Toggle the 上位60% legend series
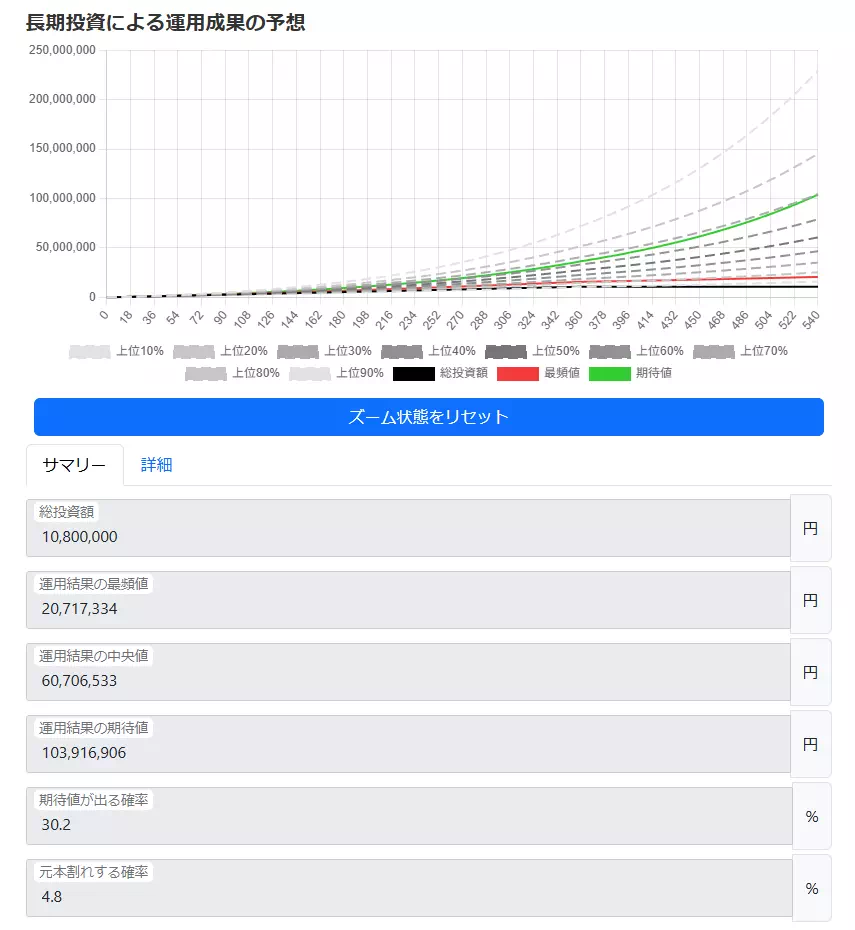This screenshot has width=855, height=930. 637,351
